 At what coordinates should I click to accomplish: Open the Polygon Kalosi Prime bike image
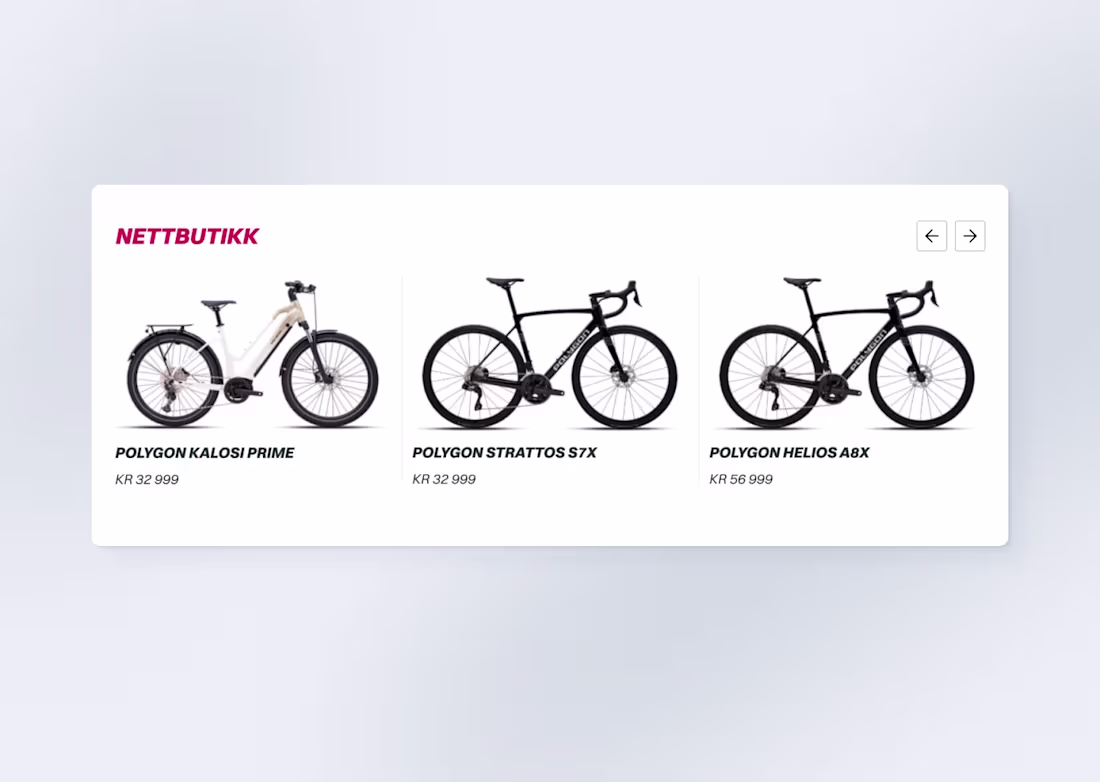(x=253, y=354)
